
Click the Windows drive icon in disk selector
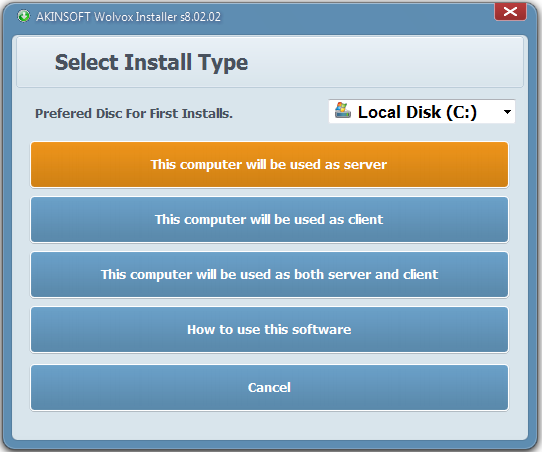(x=343, y=111)
